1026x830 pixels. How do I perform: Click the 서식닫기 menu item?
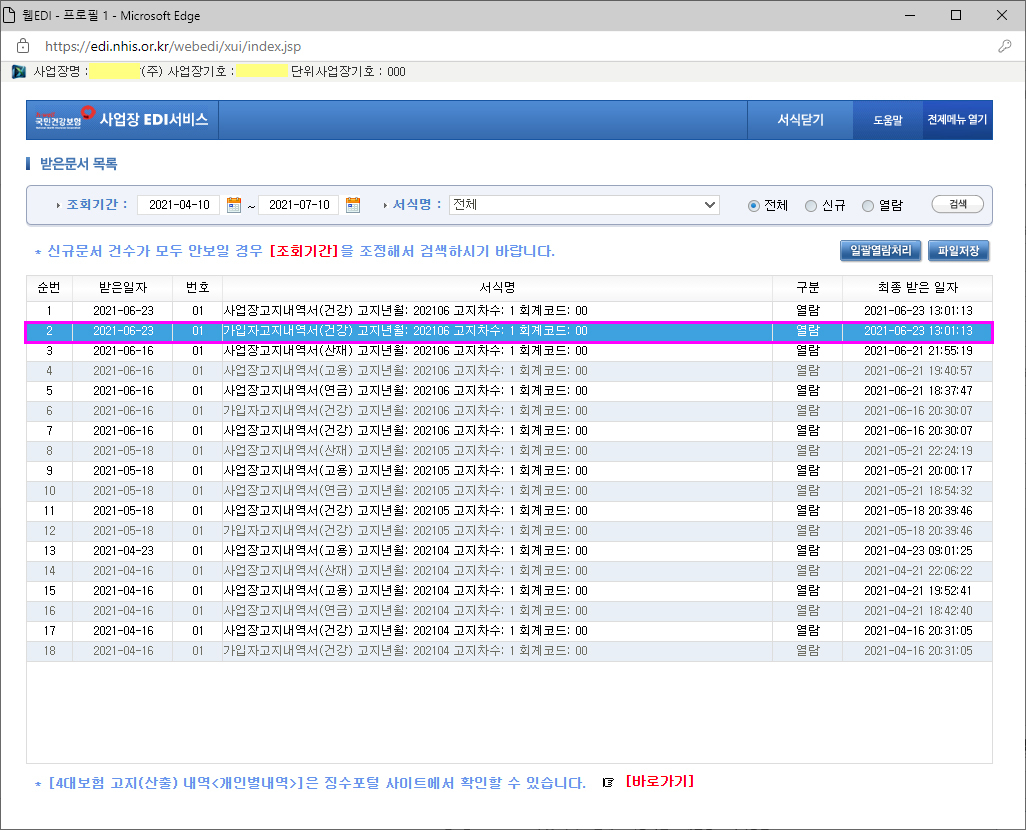pyautogui.click(x=800, y=120)
